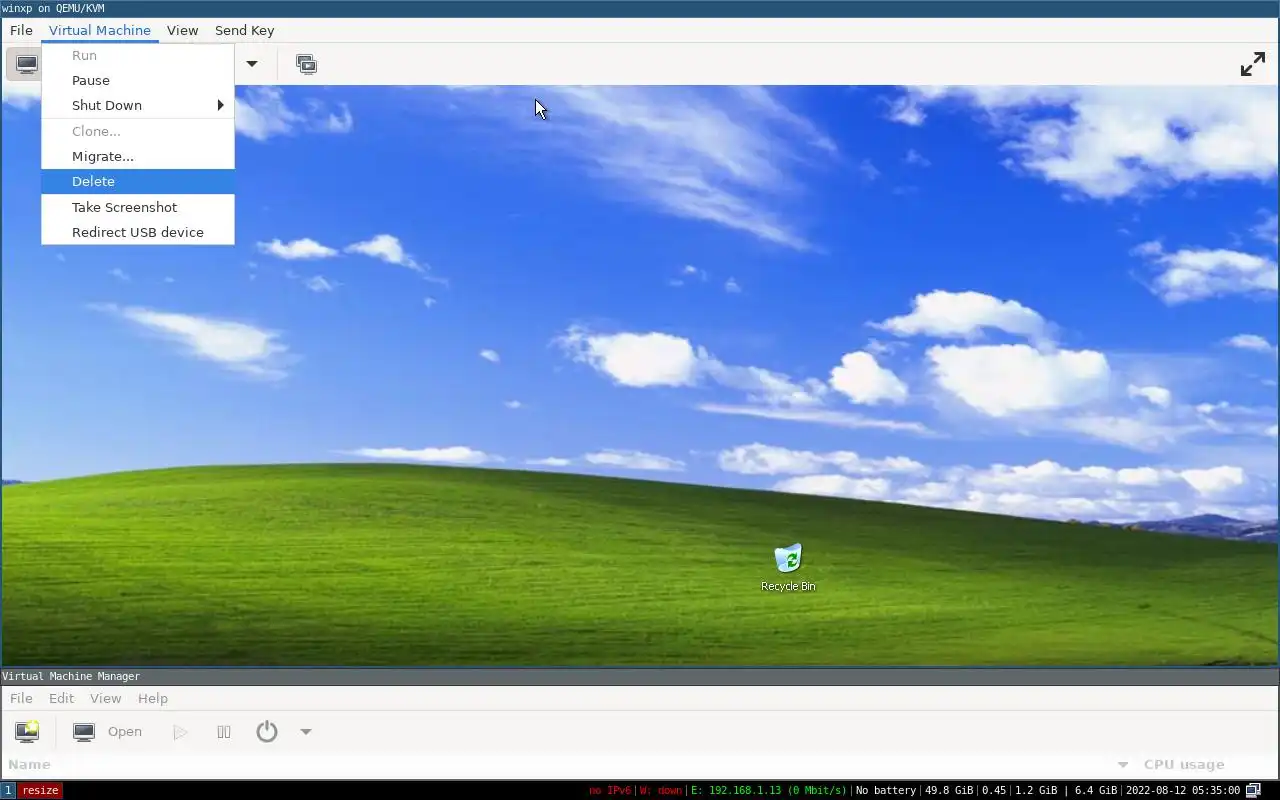Select Redirect USB device entry
The height and width of the screenshot is (800, 1280).
coord(138,232)
